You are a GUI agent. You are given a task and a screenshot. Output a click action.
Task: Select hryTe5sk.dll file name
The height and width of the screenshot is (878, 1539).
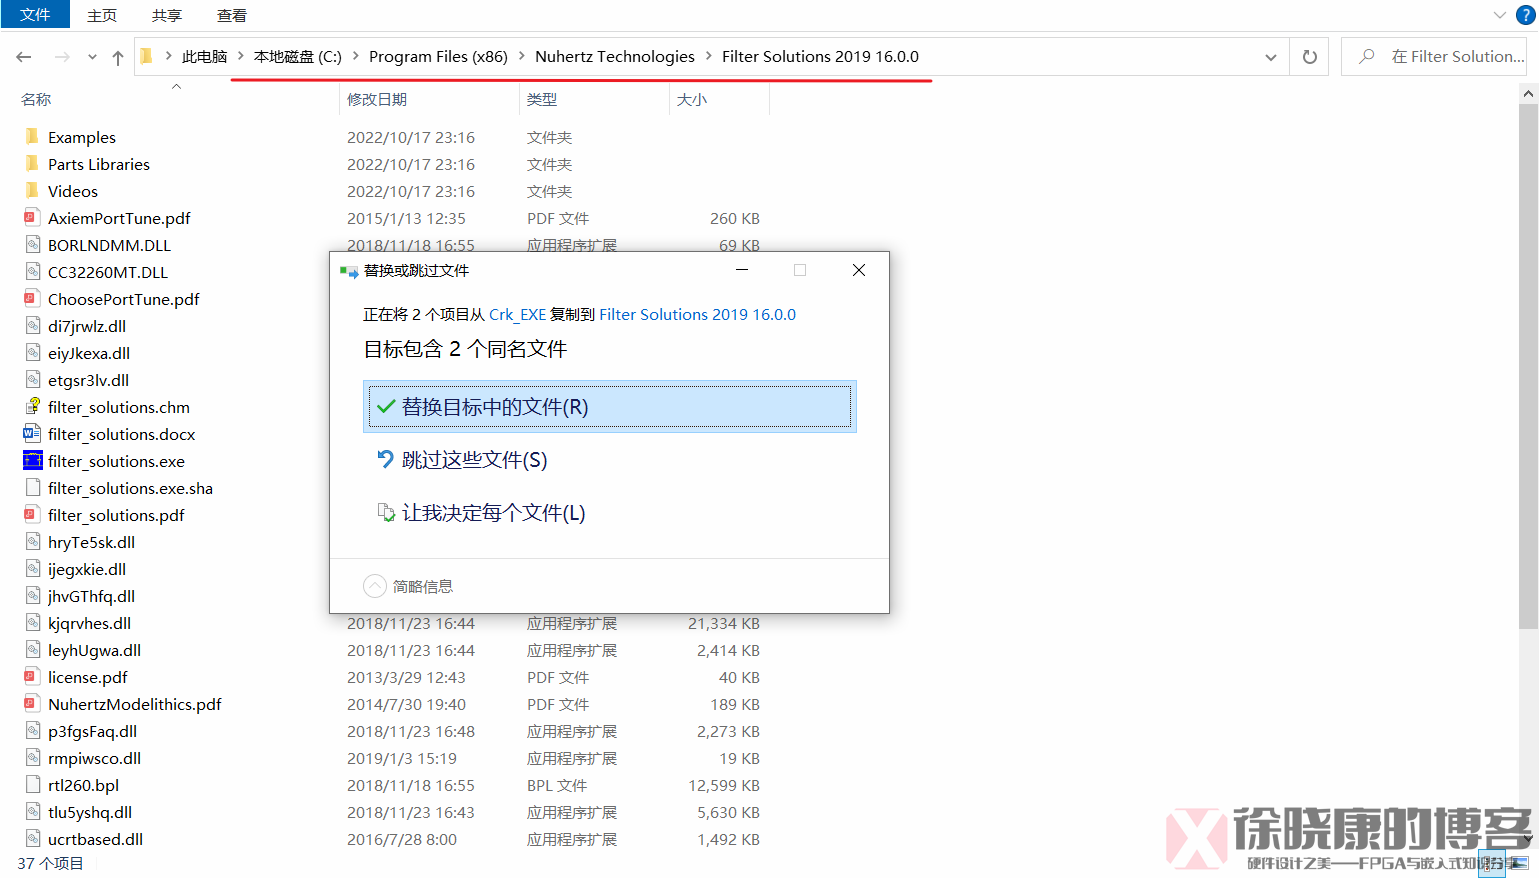[91, 542]
